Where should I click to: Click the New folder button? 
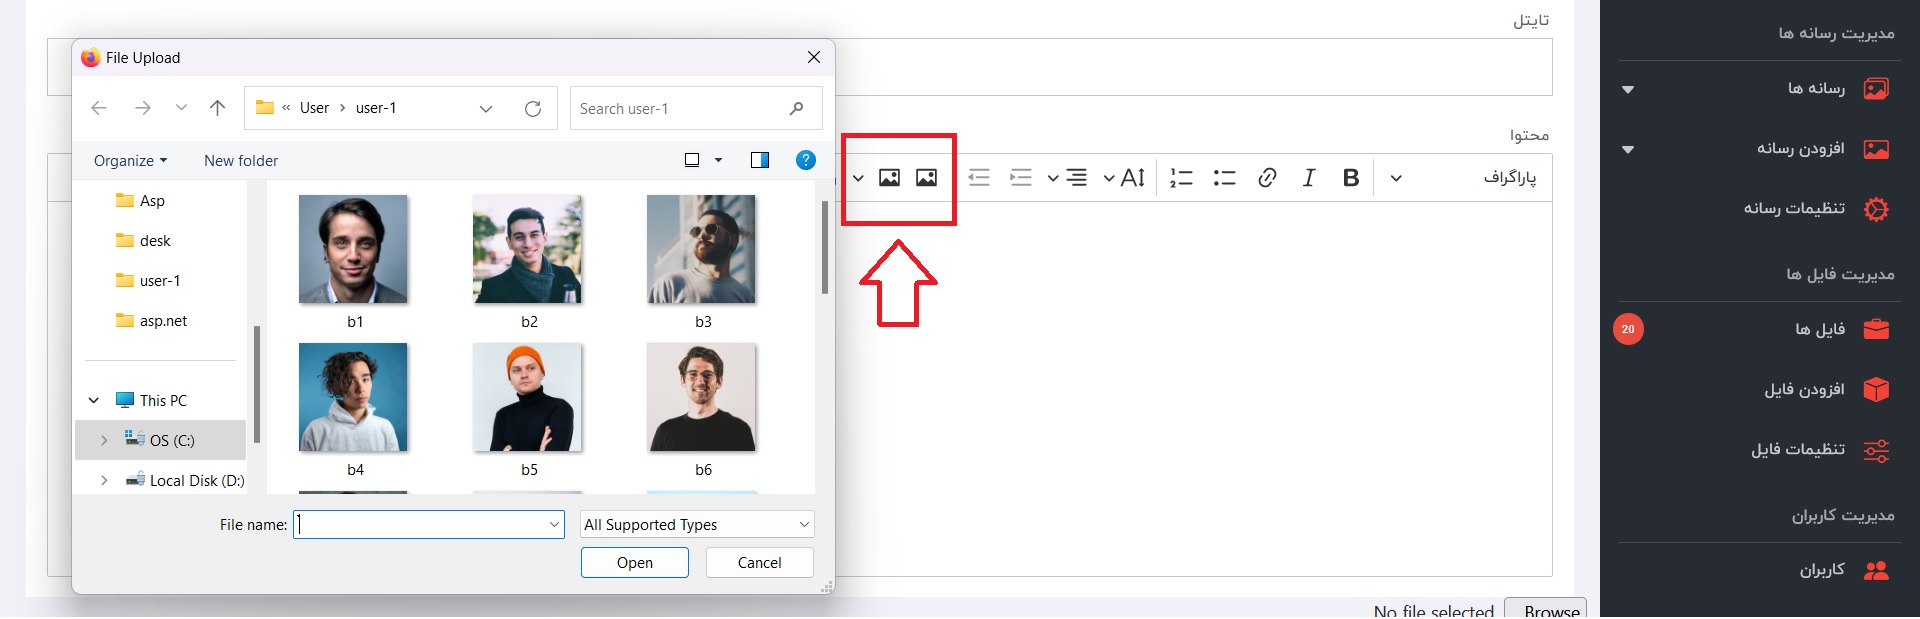[x=241, y=161]
